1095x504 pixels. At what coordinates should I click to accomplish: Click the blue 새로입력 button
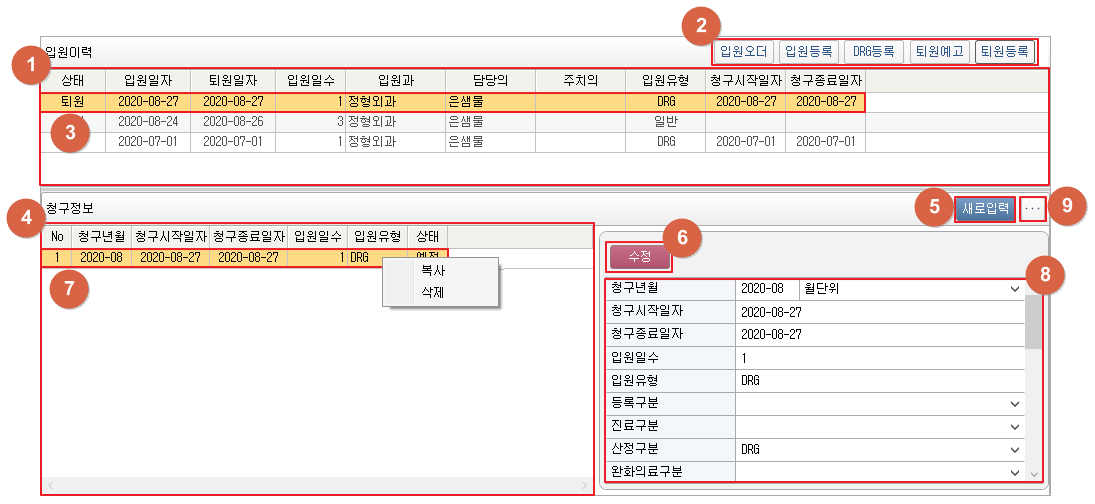(984, 208)
